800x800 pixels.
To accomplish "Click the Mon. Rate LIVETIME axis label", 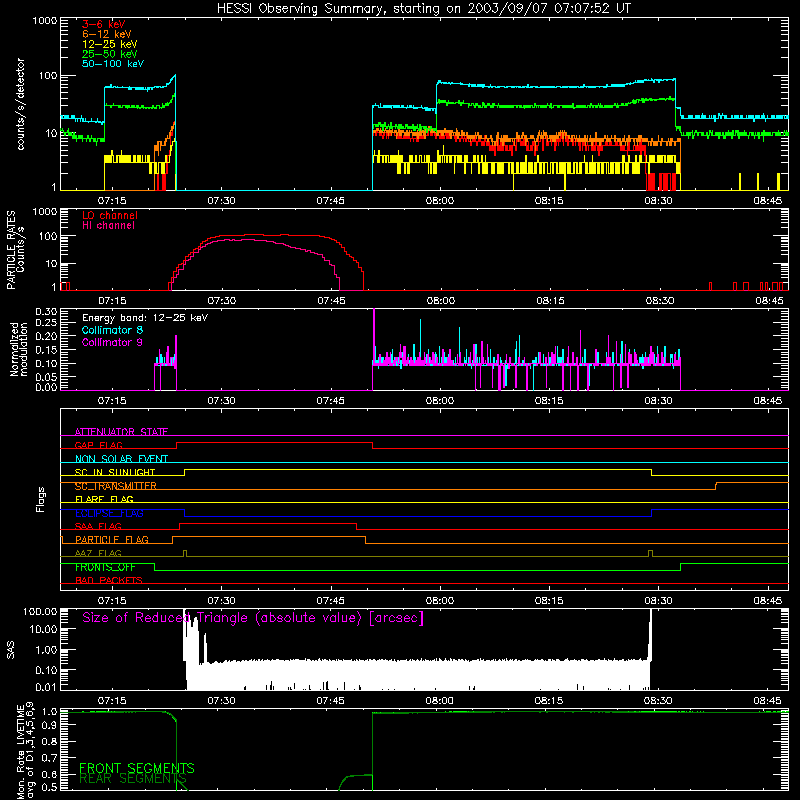I will click(x=24, y=751).
